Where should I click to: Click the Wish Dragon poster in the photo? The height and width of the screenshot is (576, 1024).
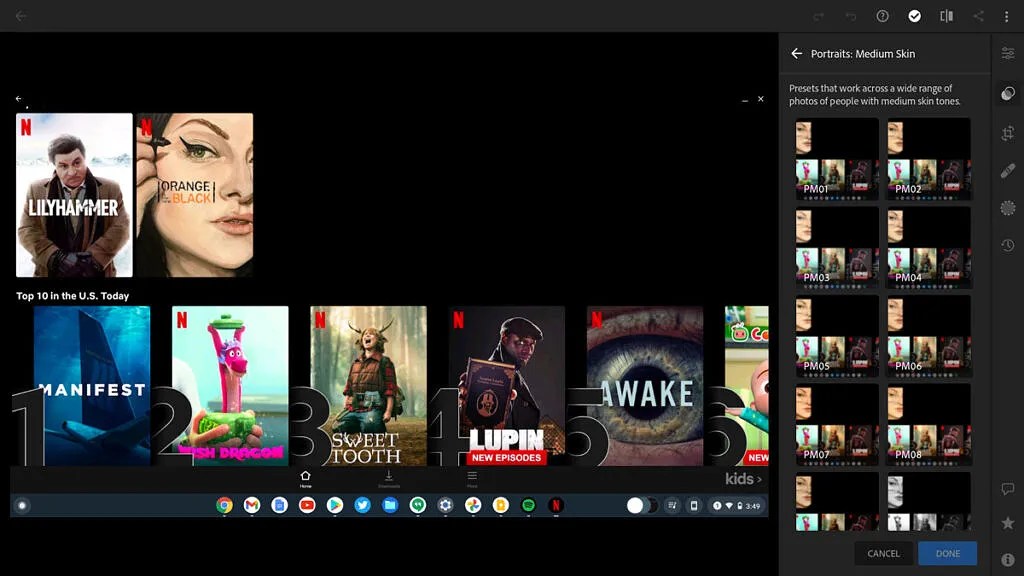pos(230,386)
